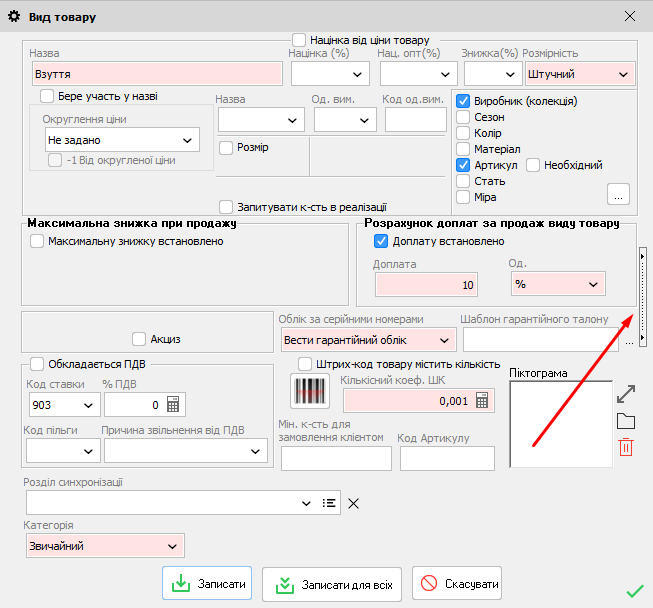Click the Назва text field
This screenshot has width=653, height=608.
click(x=156, y=74)
